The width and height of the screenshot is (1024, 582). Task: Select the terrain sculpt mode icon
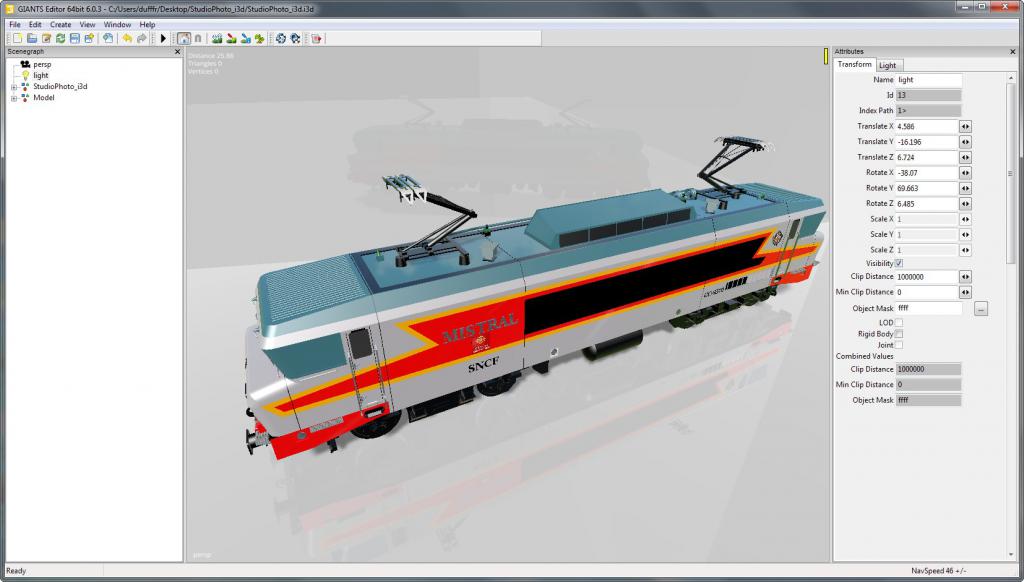pos(217,39)
